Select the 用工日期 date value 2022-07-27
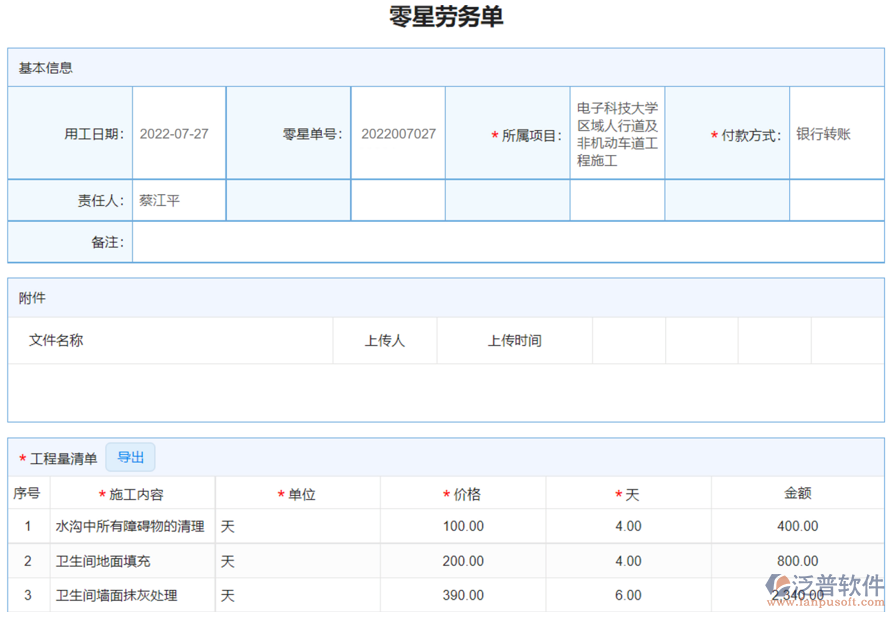The height and width of the screenshot is (618, 895). tap(178, 132)
